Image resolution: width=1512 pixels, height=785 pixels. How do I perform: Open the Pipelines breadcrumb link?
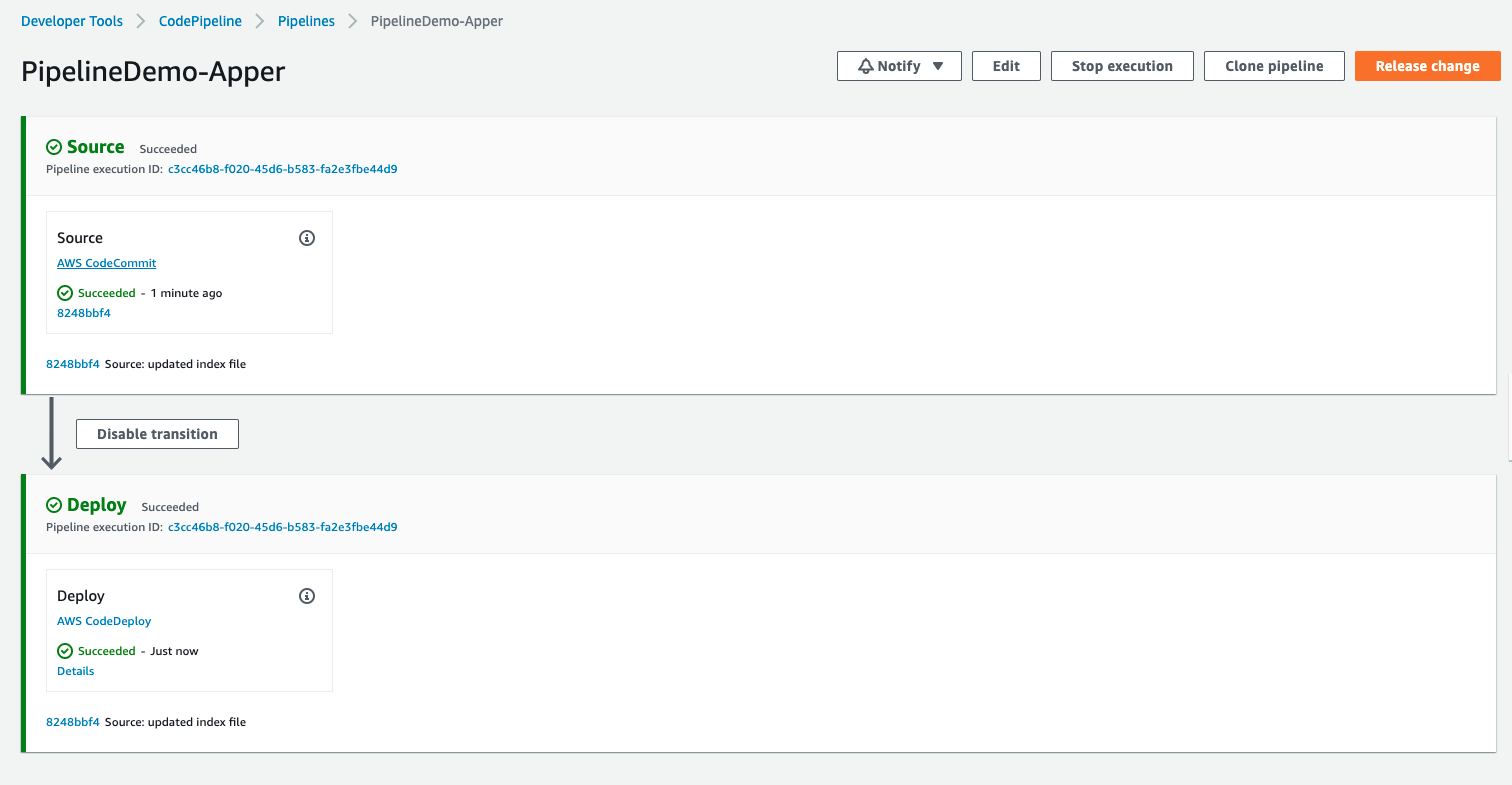(x=306, y=21)
